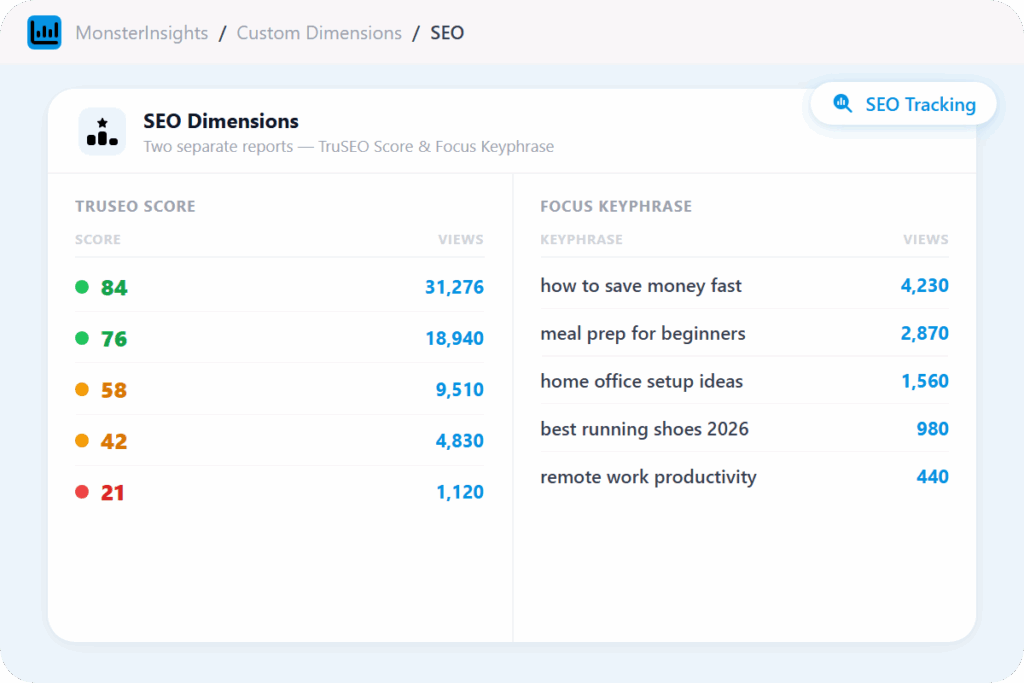
Task: Click the orange dot beside score 42
Action: tap(82, 441)
